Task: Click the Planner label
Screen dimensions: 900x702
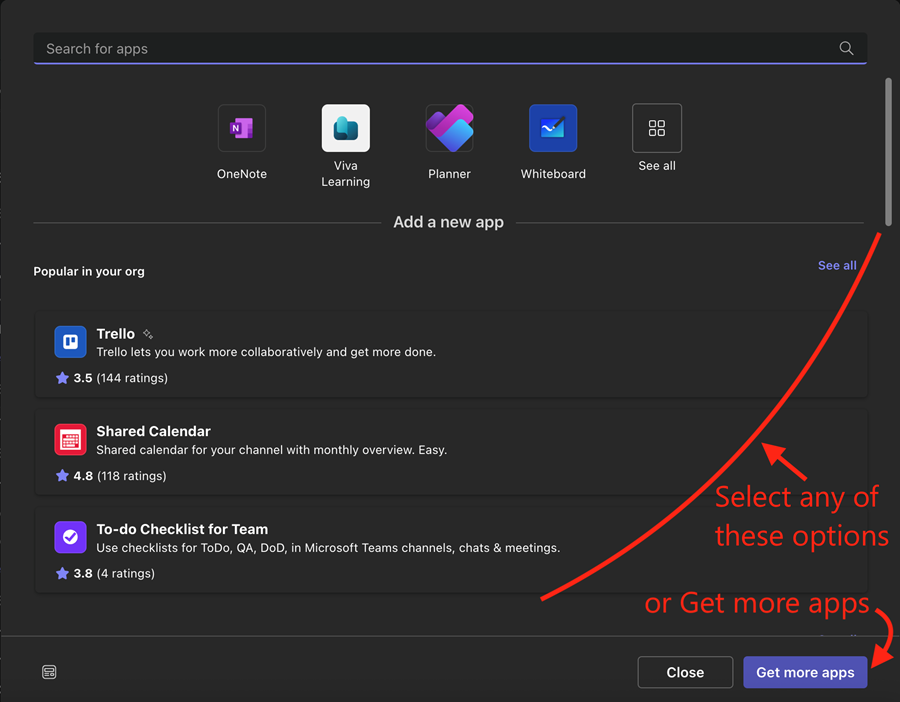Action: pyautogui.click(x=449, y=174)
